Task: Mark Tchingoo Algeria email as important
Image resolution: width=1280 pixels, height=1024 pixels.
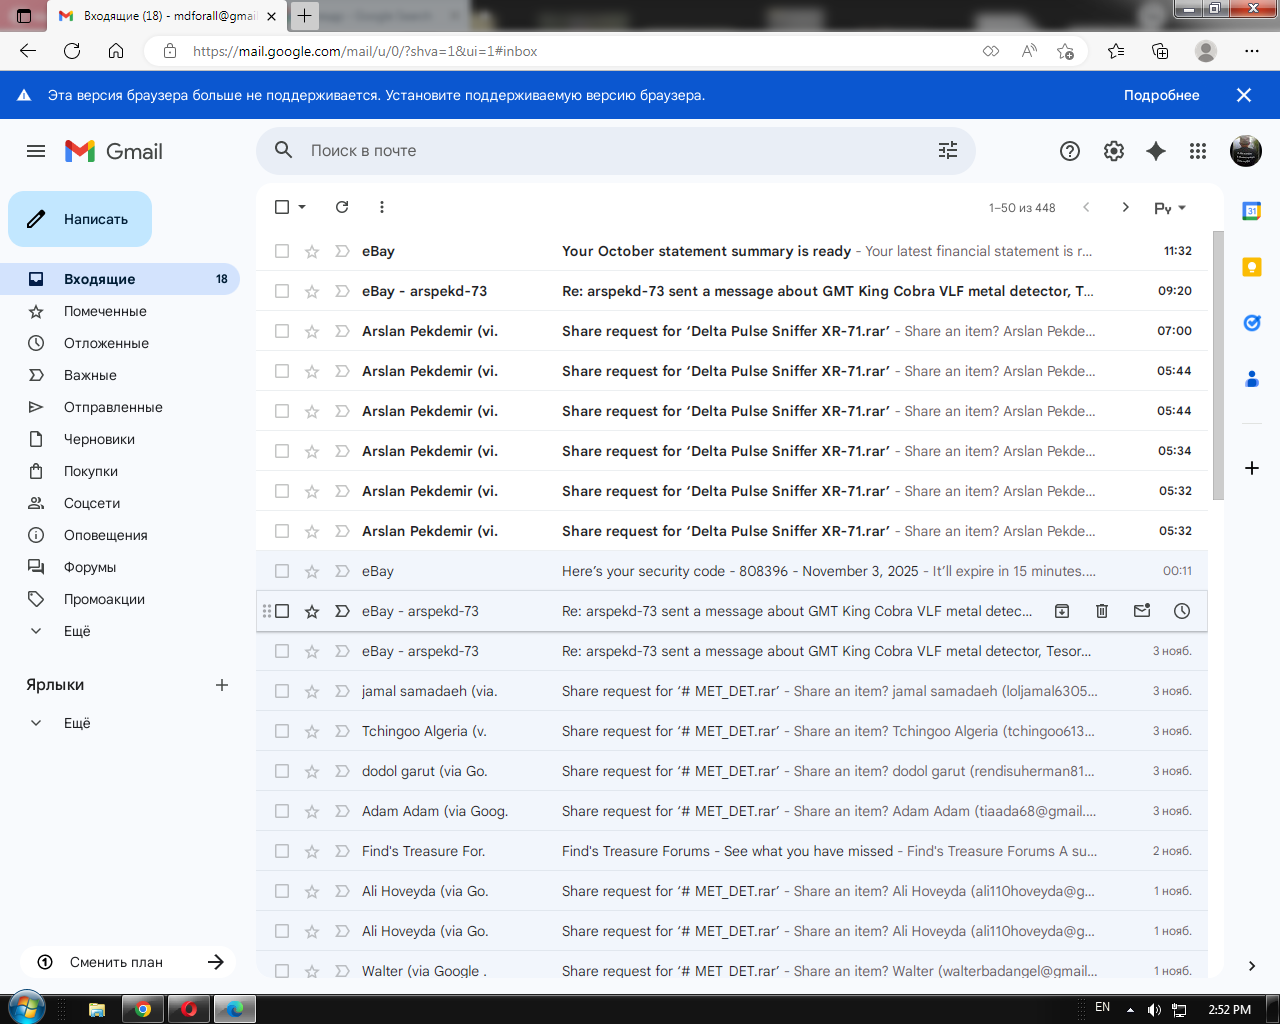Action: tap(342, 731)
